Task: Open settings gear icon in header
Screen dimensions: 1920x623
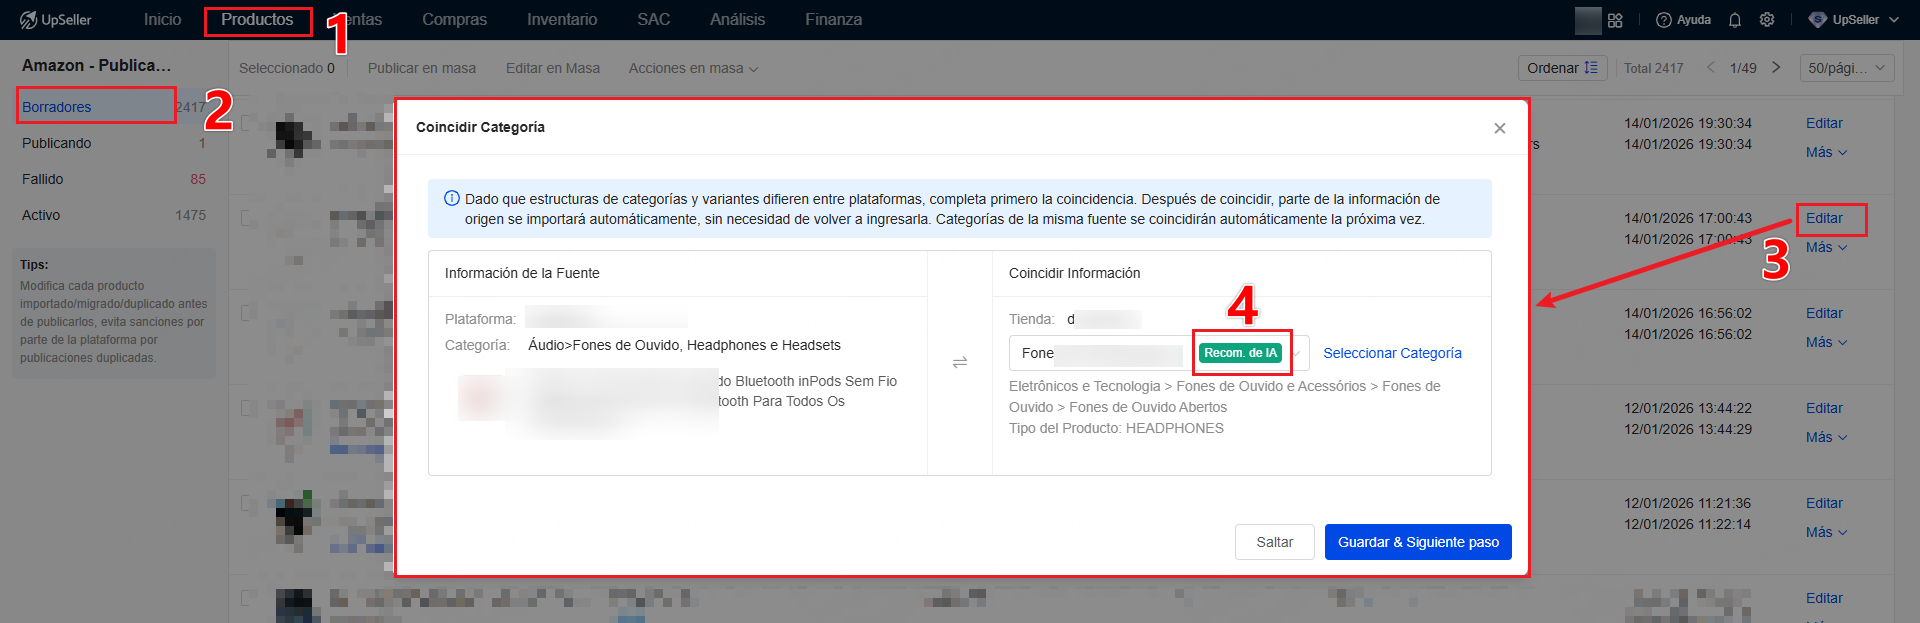Action: point(1767,20)
